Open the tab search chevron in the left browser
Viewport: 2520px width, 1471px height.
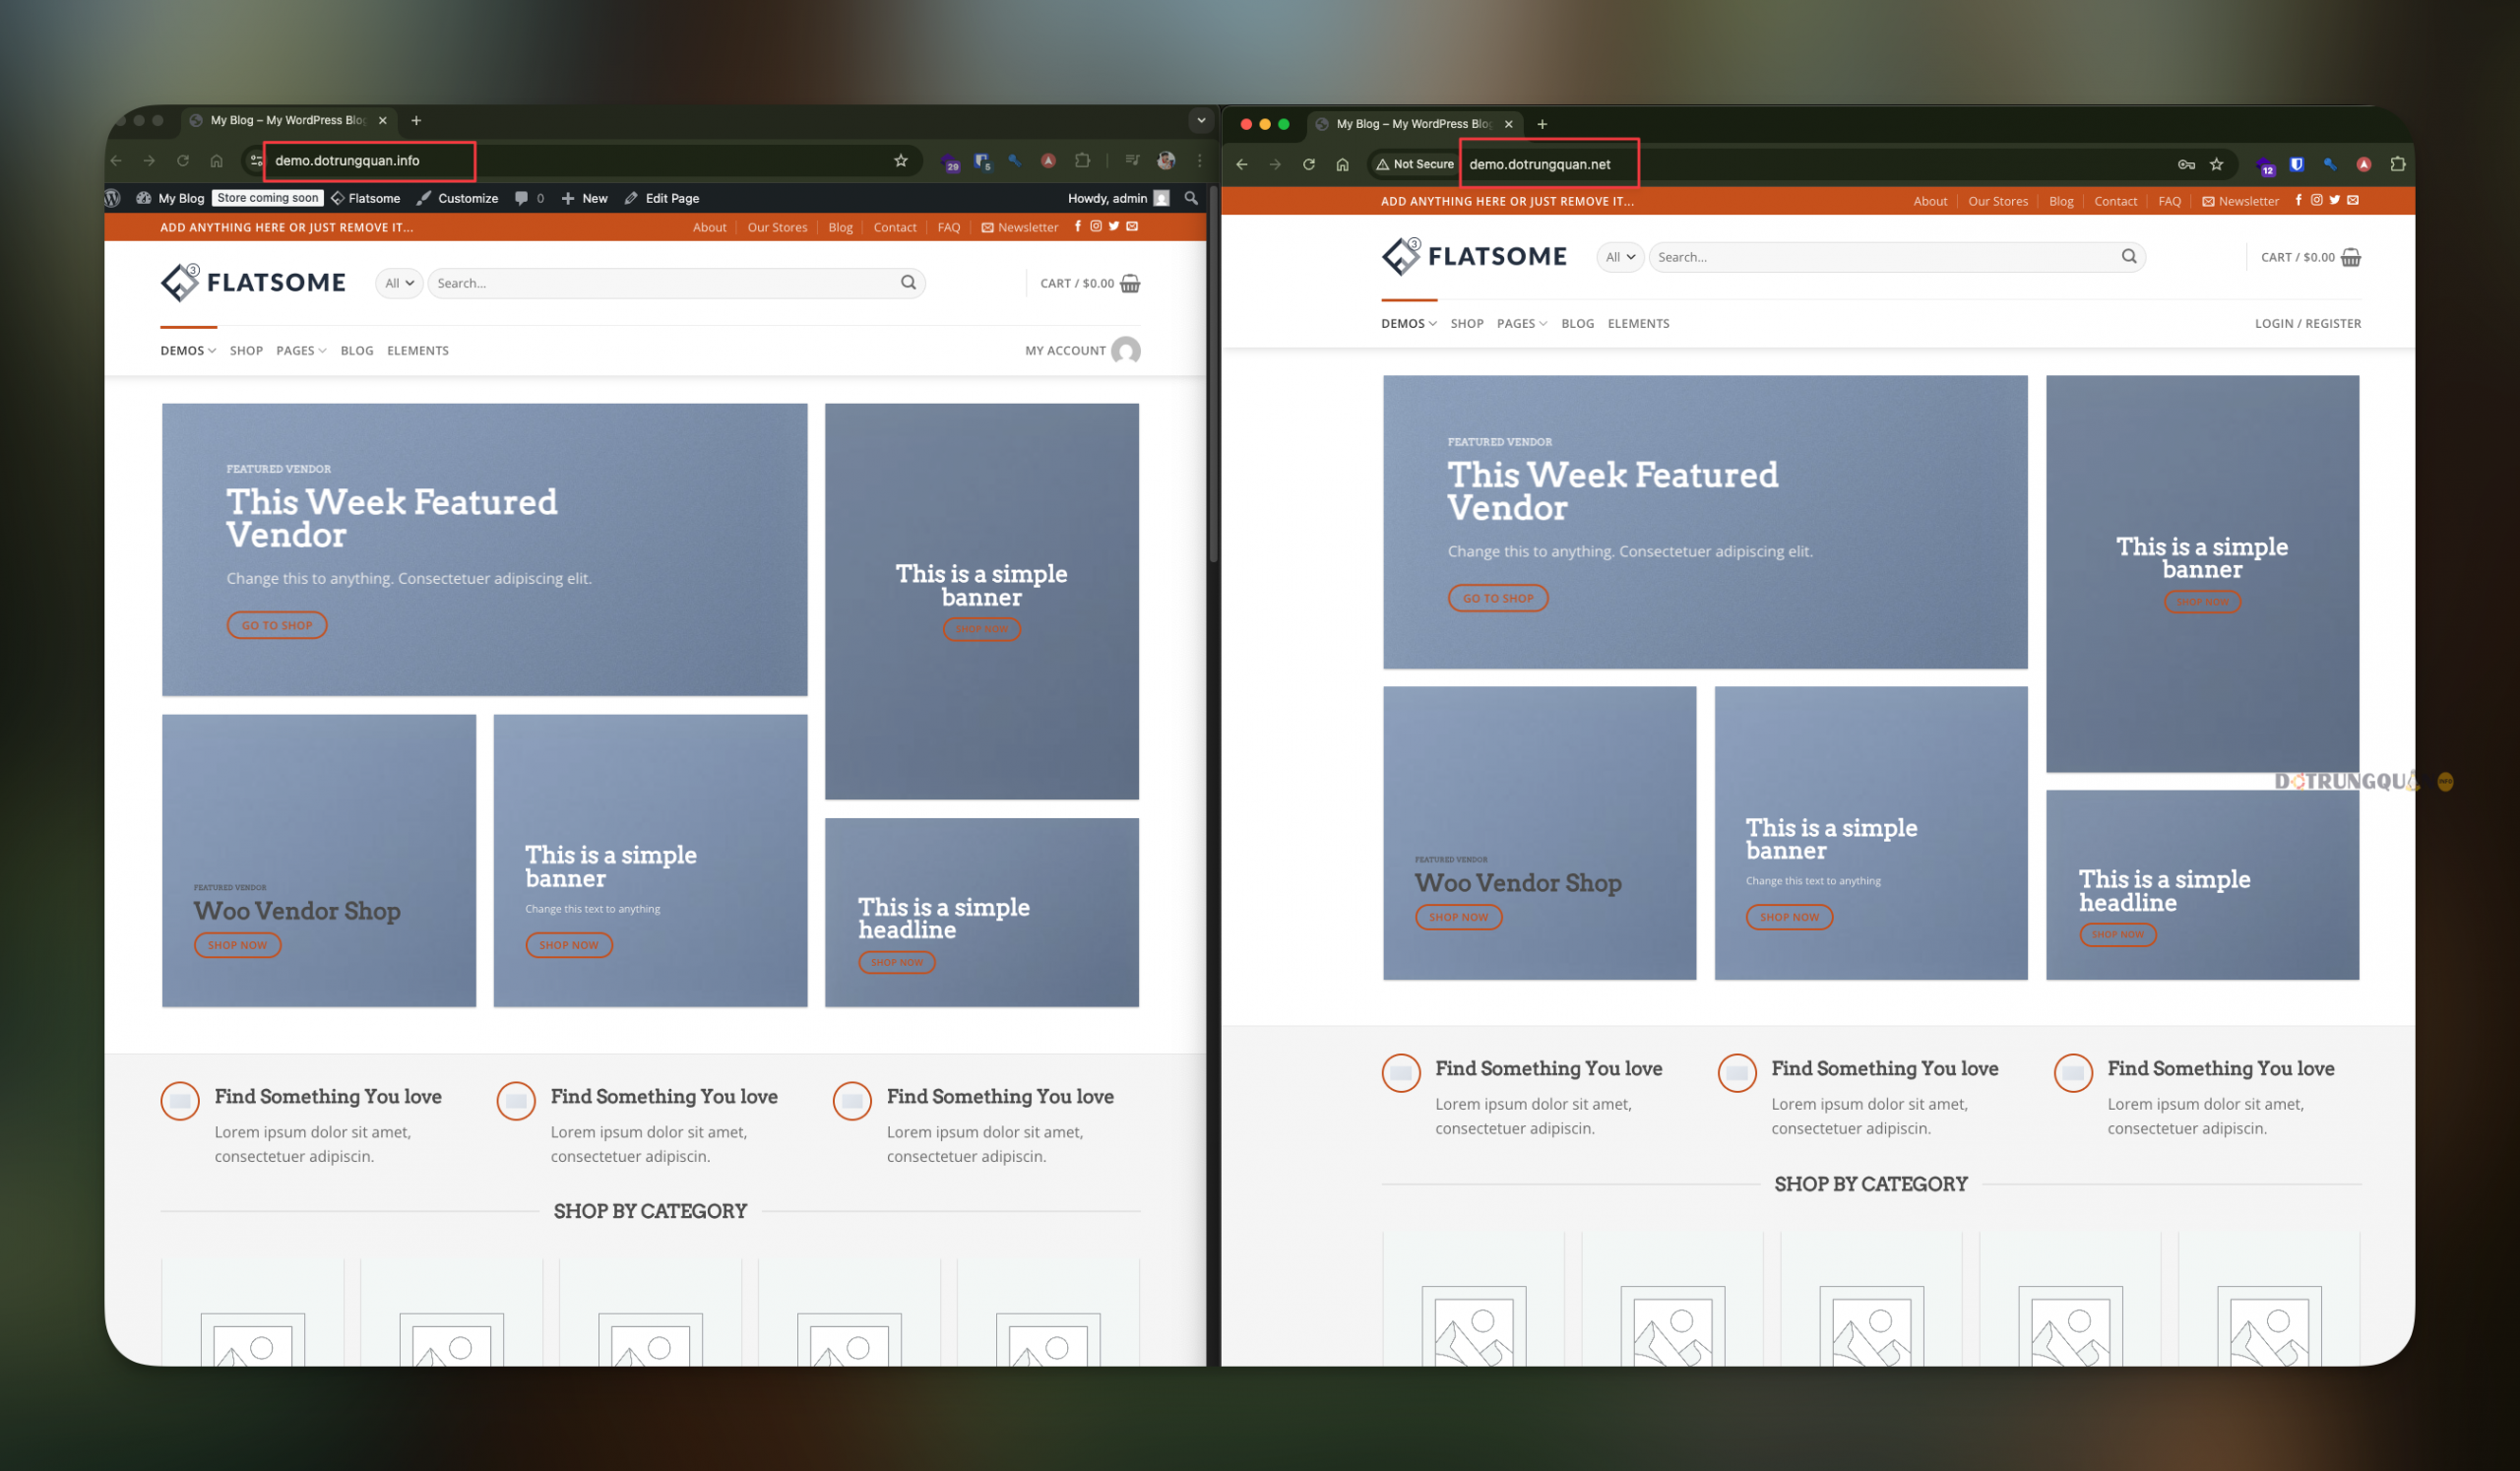(x=1200, y=120)
